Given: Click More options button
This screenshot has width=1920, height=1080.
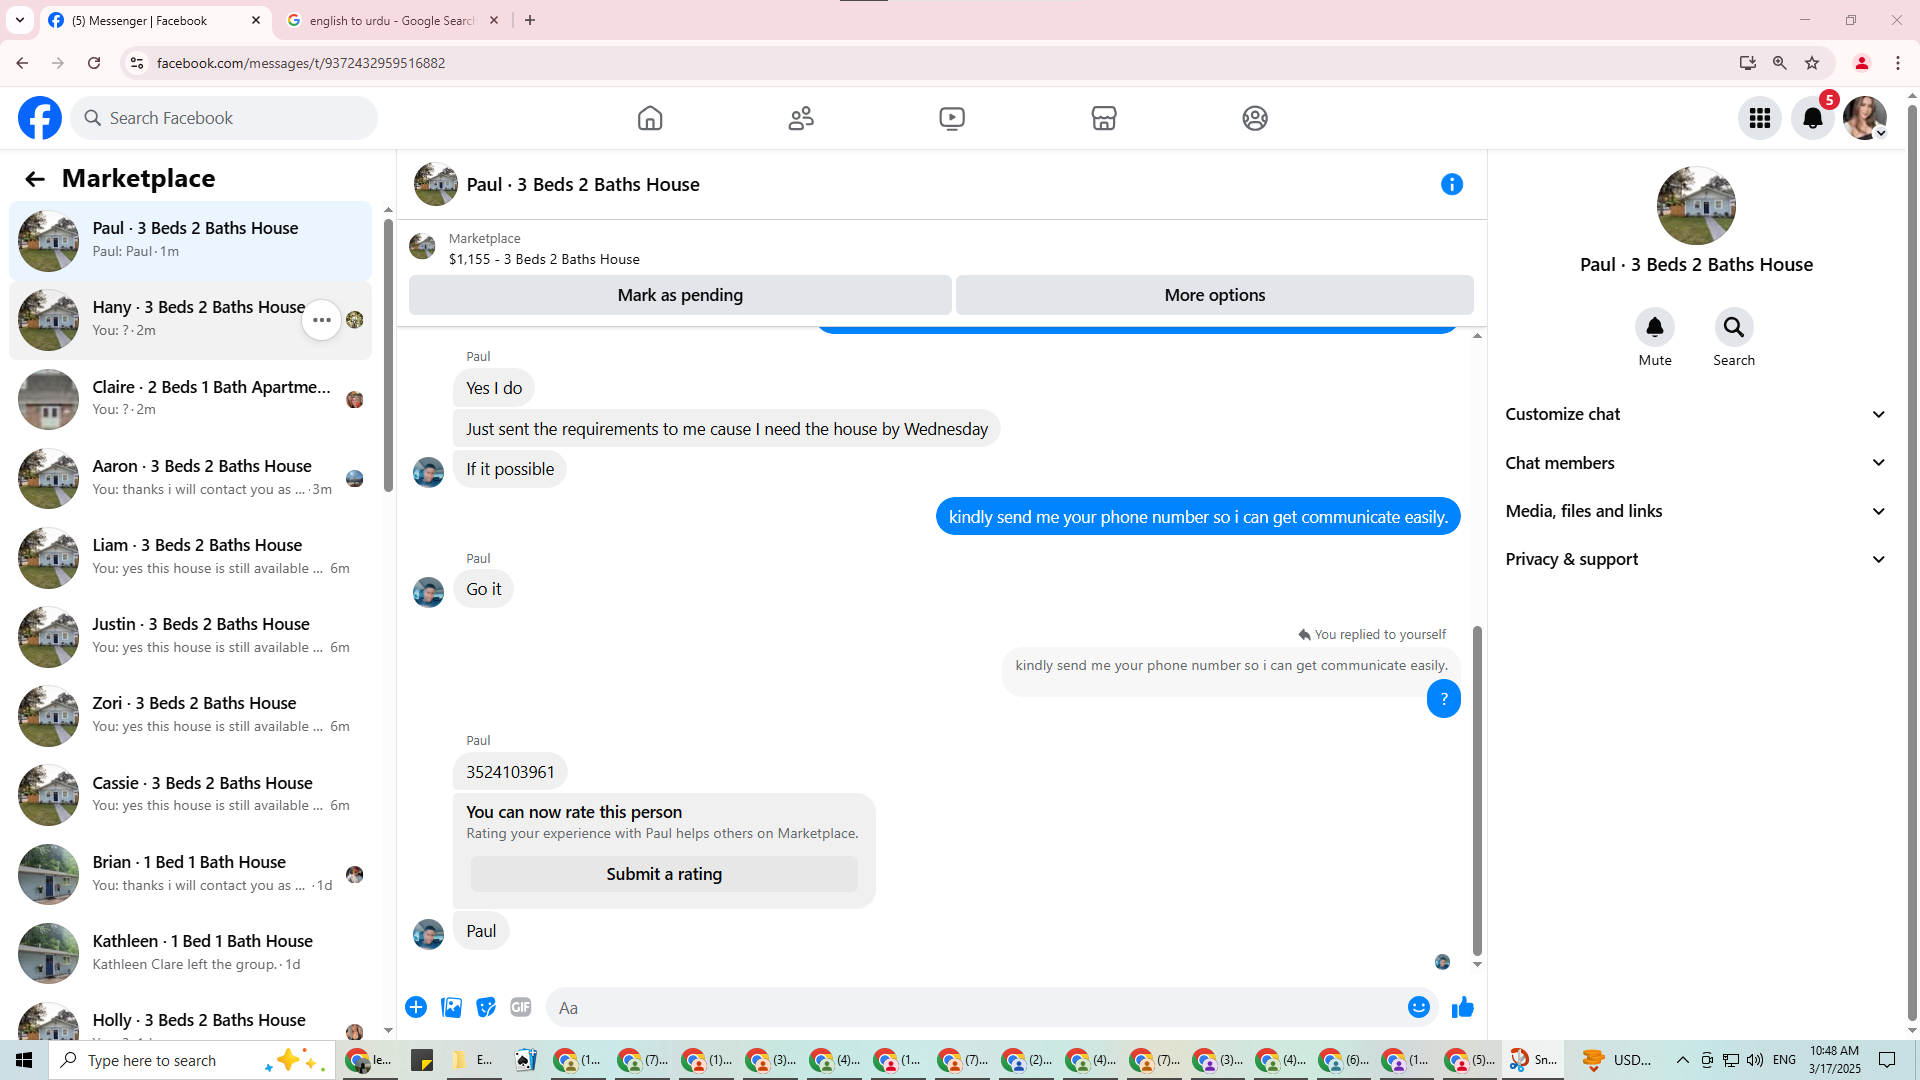Looking at the screenshot, I should tap(1215, 295).
